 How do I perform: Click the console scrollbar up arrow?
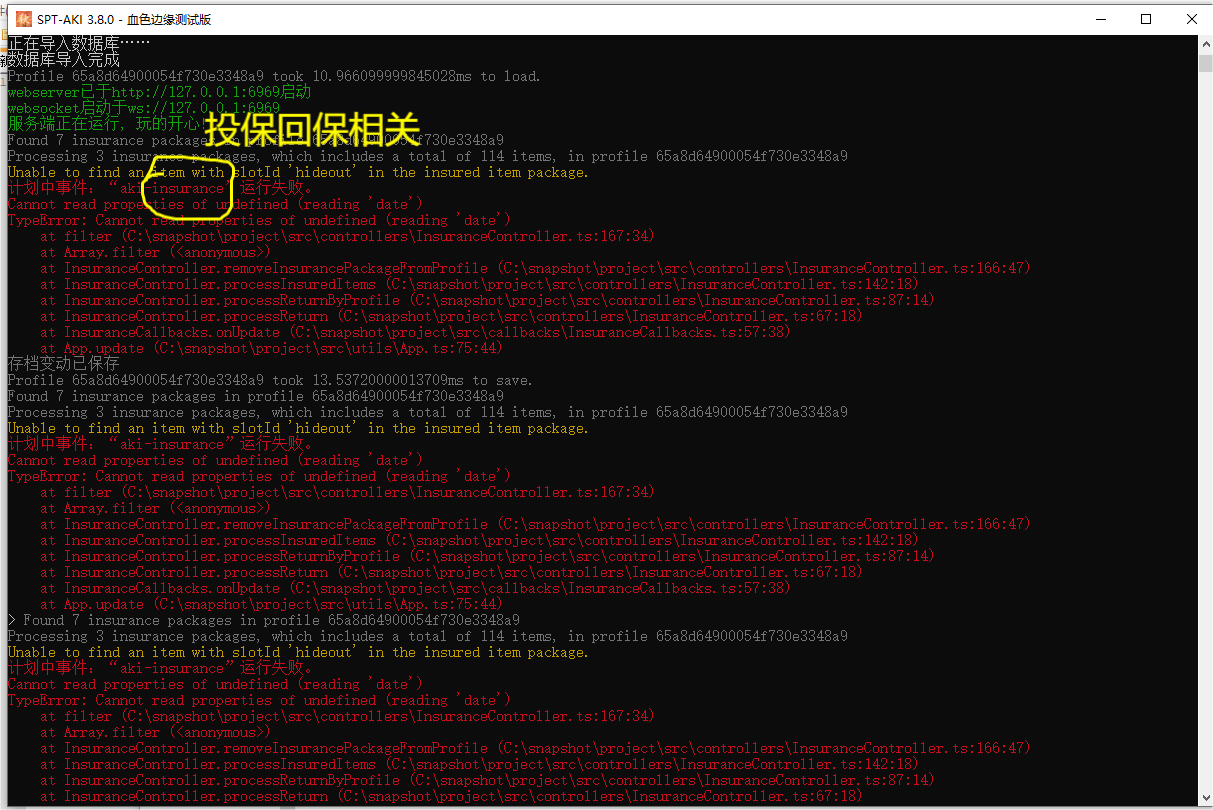(1205, 44)
